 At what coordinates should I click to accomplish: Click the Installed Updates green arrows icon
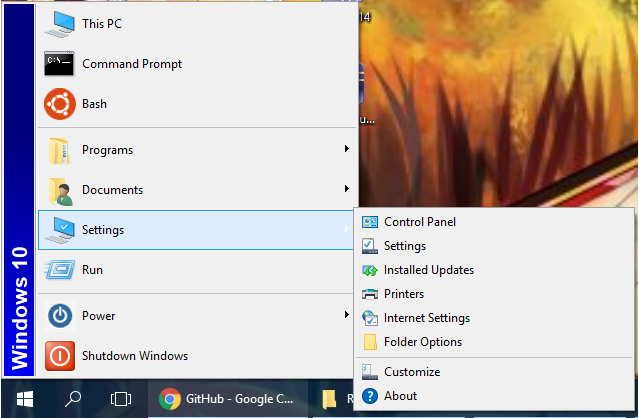pos(370,270)
